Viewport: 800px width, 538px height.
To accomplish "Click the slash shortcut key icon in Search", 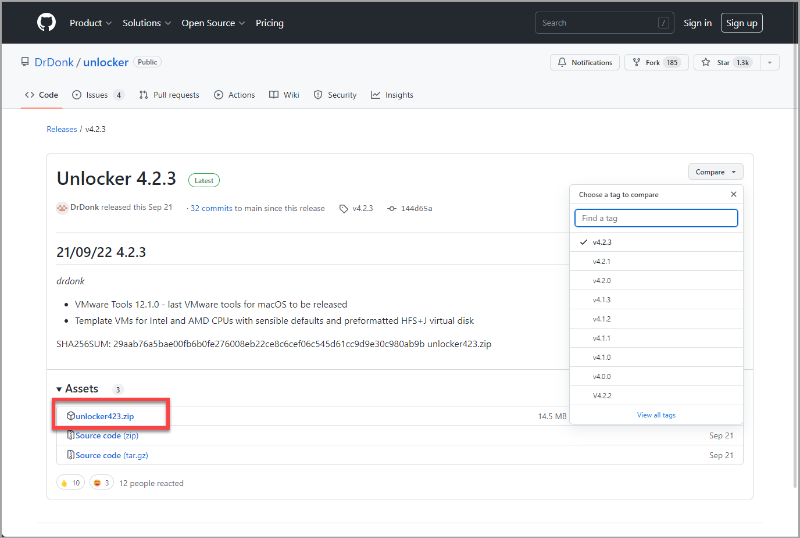I will pos(663,23).
